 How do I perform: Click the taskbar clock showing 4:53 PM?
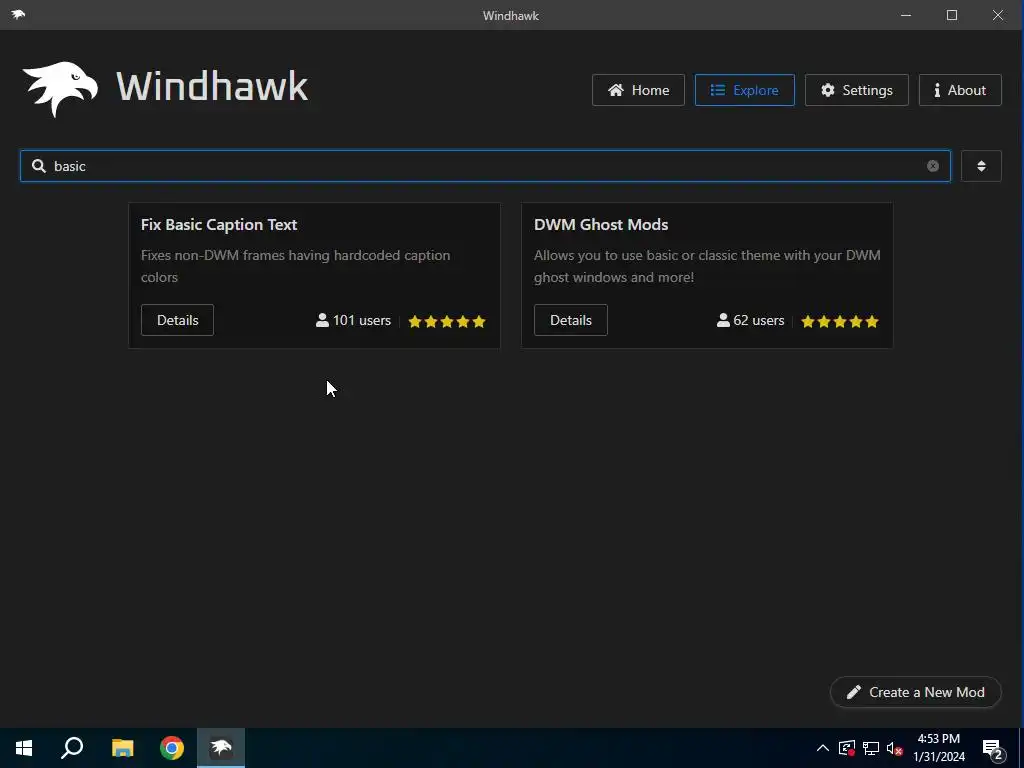[x=938, y=748]
